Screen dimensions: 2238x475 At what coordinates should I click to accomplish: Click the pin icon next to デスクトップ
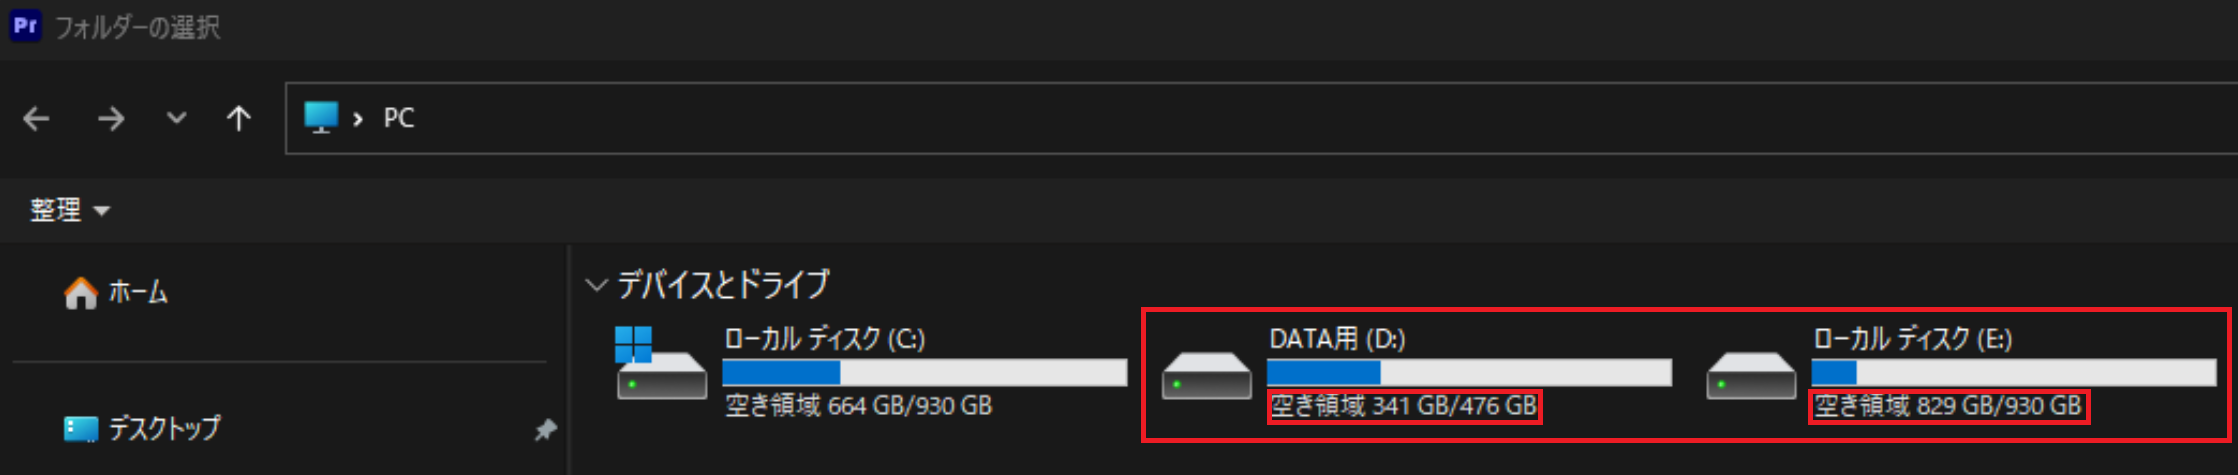pyautogui.click(x=545, y=430)
